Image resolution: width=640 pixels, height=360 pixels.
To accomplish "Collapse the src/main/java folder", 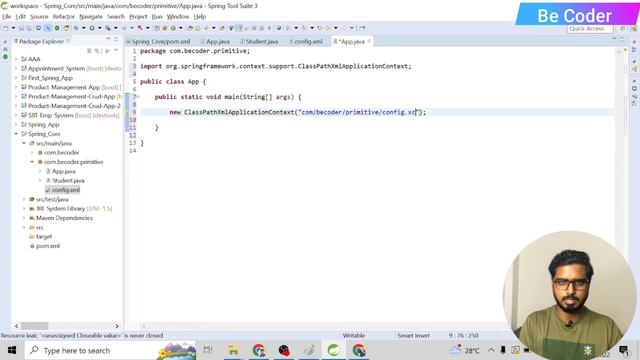I will 24,143.
